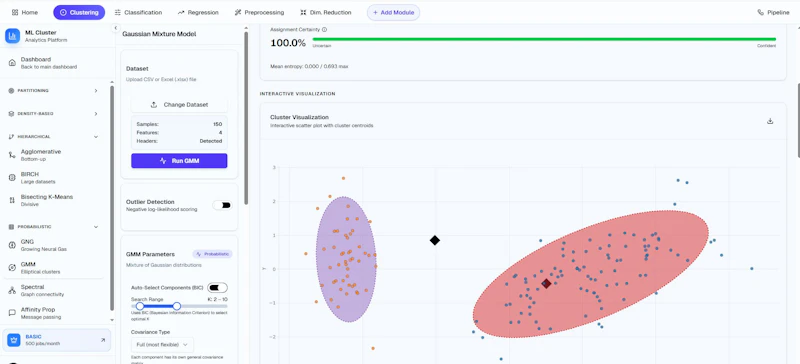Click the Partitioning section icon
Viewport: 800px width, 364px height.
pos(12,90)
